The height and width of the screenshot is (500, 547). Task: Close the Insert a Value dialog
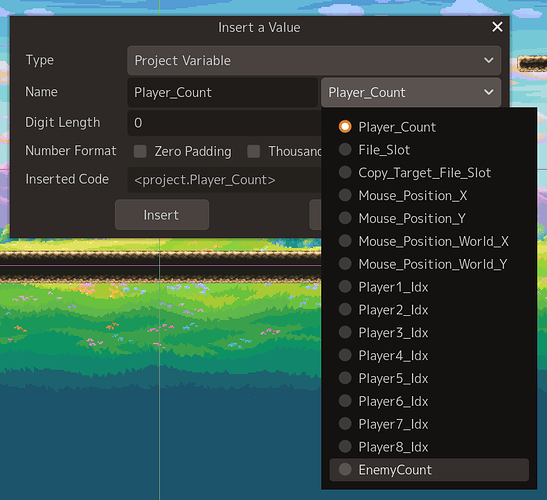coord(497,27)
